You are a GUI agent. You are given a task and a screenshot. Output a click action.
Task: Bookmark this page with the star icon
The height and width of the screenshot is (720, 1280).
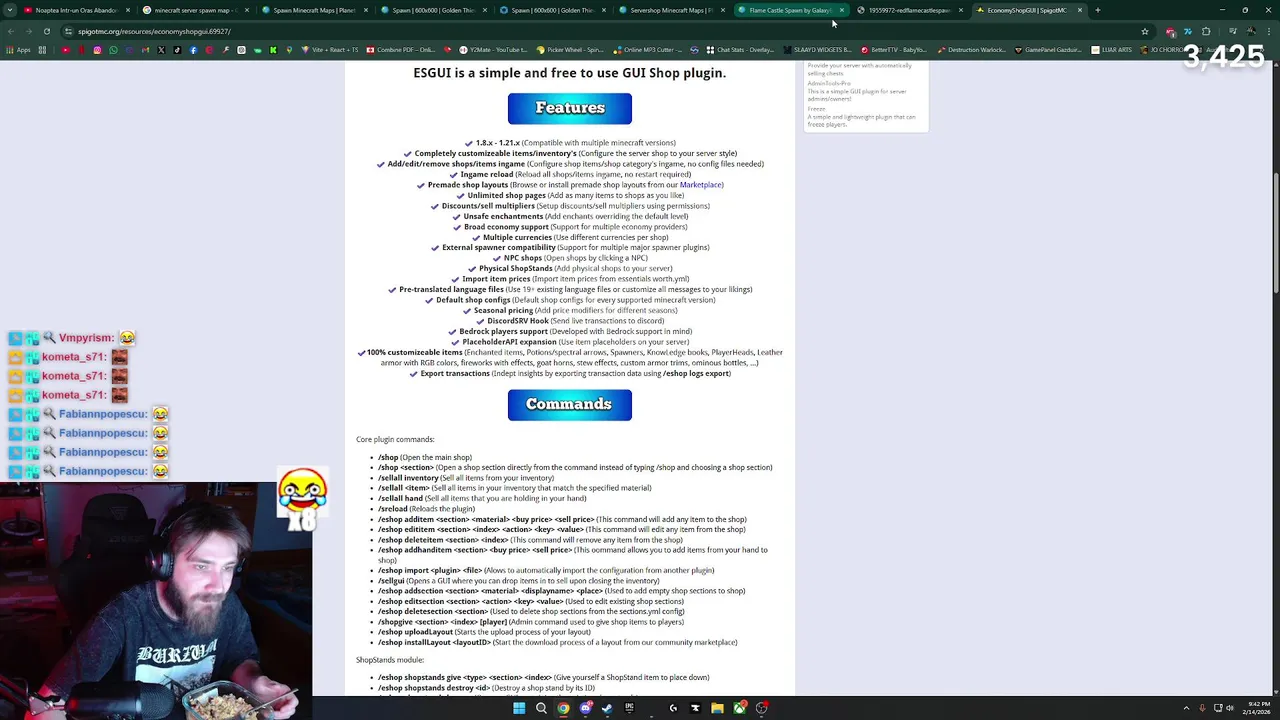1145,31
